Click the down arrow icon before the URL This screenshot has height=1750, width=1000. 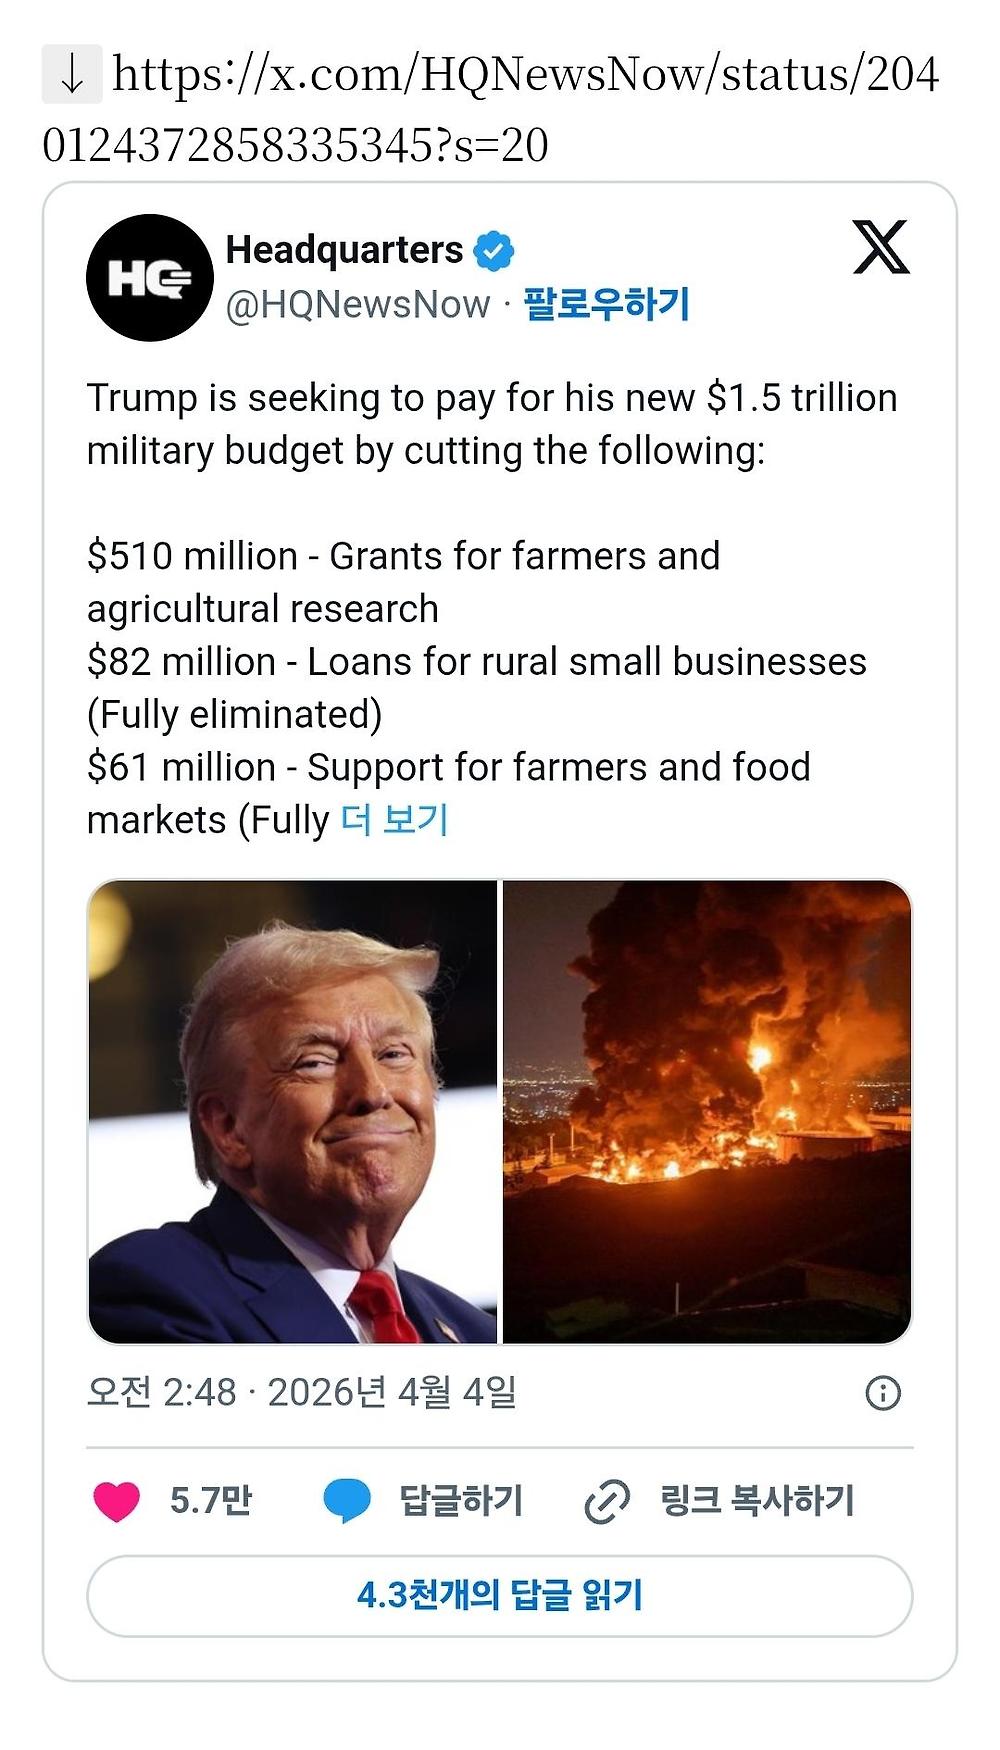pyautogui.click(x=71, y=75)
